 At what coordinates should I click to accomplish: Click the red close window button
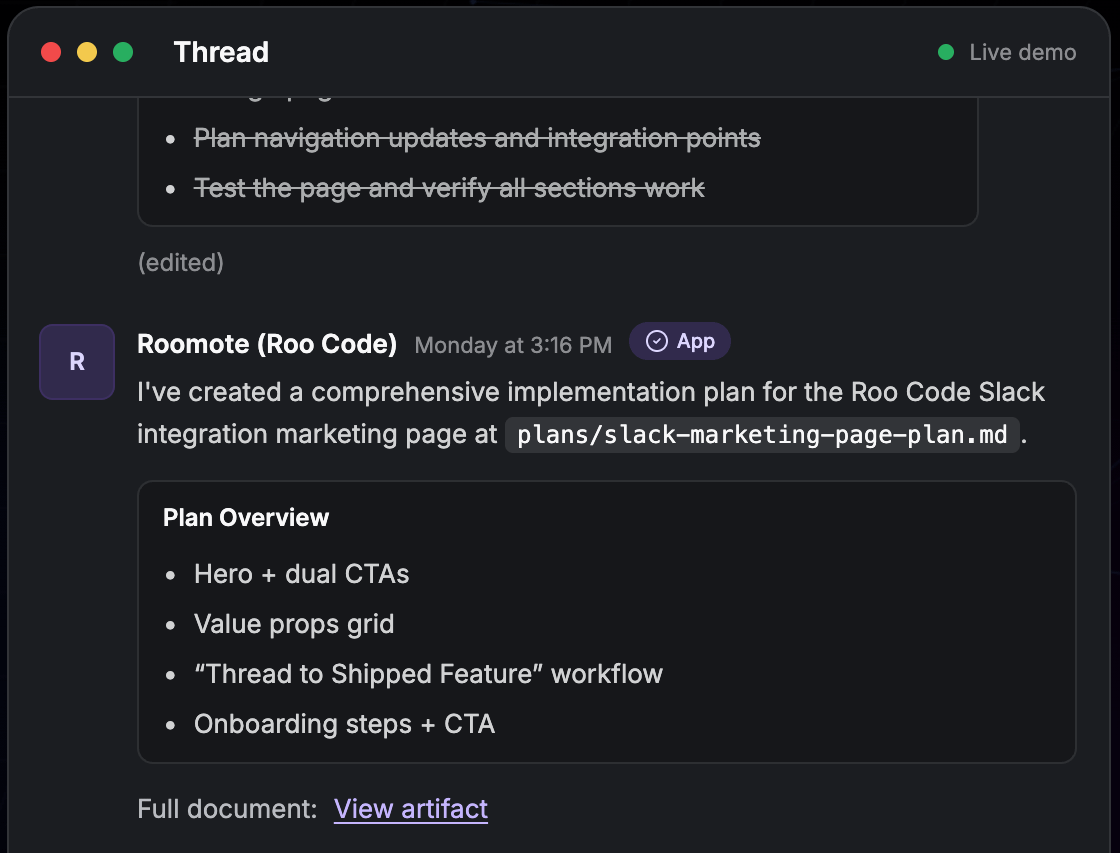pyautogui.click(x=51, y=52)
